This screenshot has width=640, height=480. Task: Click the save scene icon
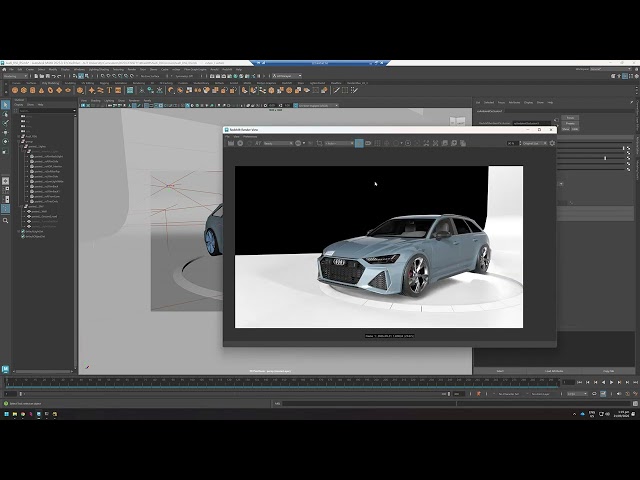tap(48, 76)
